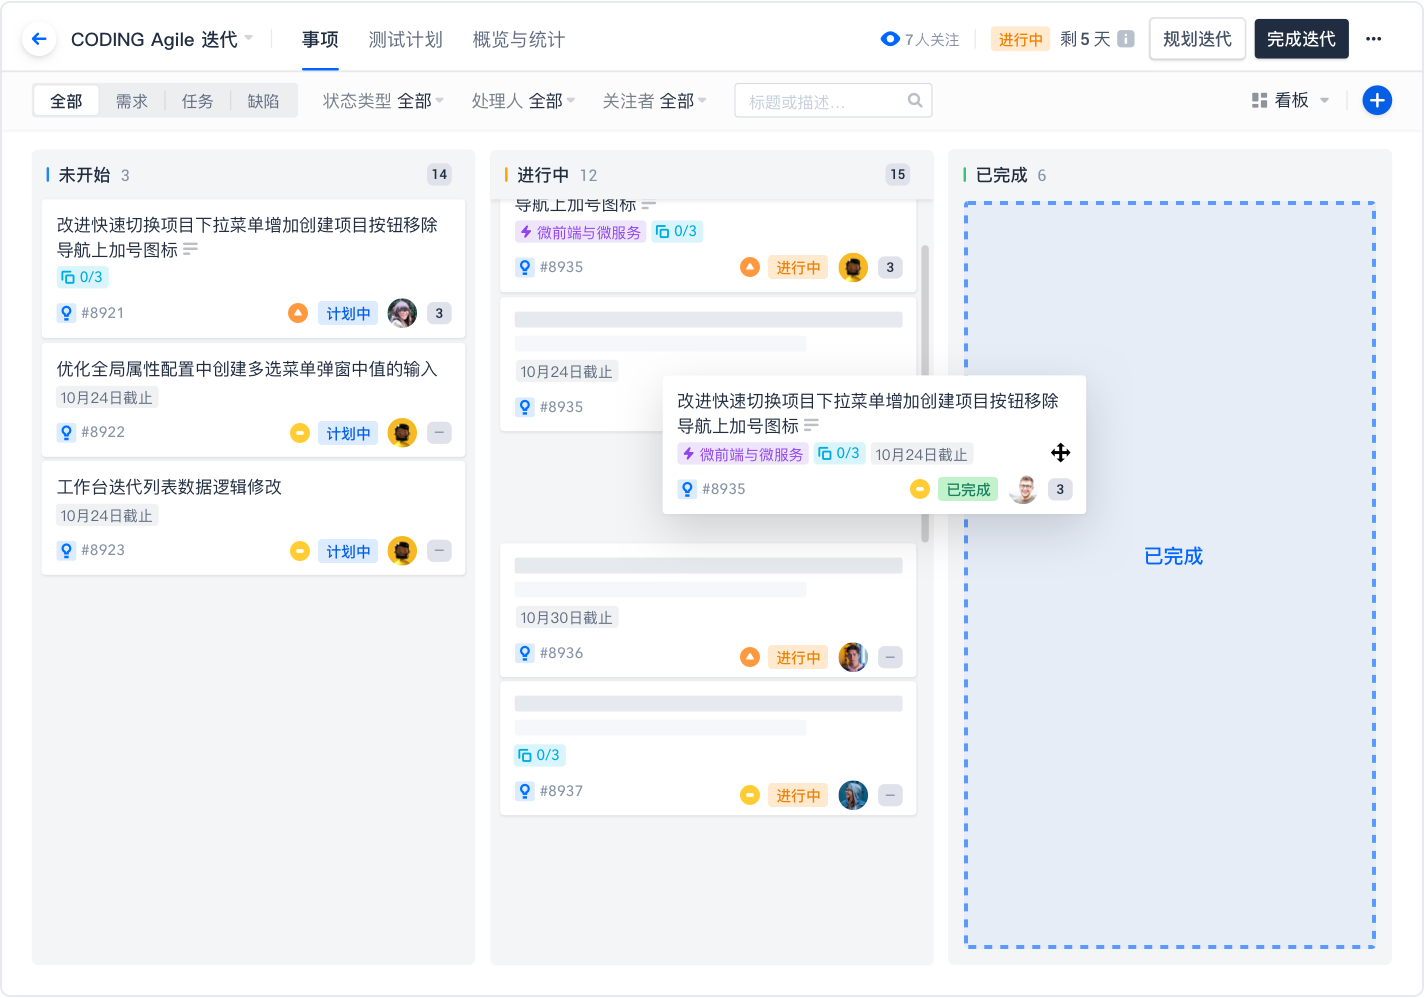Click the 标题或描述 search input field
The height and width of the screenshot is (998, 1424).
tap(820, 101)
